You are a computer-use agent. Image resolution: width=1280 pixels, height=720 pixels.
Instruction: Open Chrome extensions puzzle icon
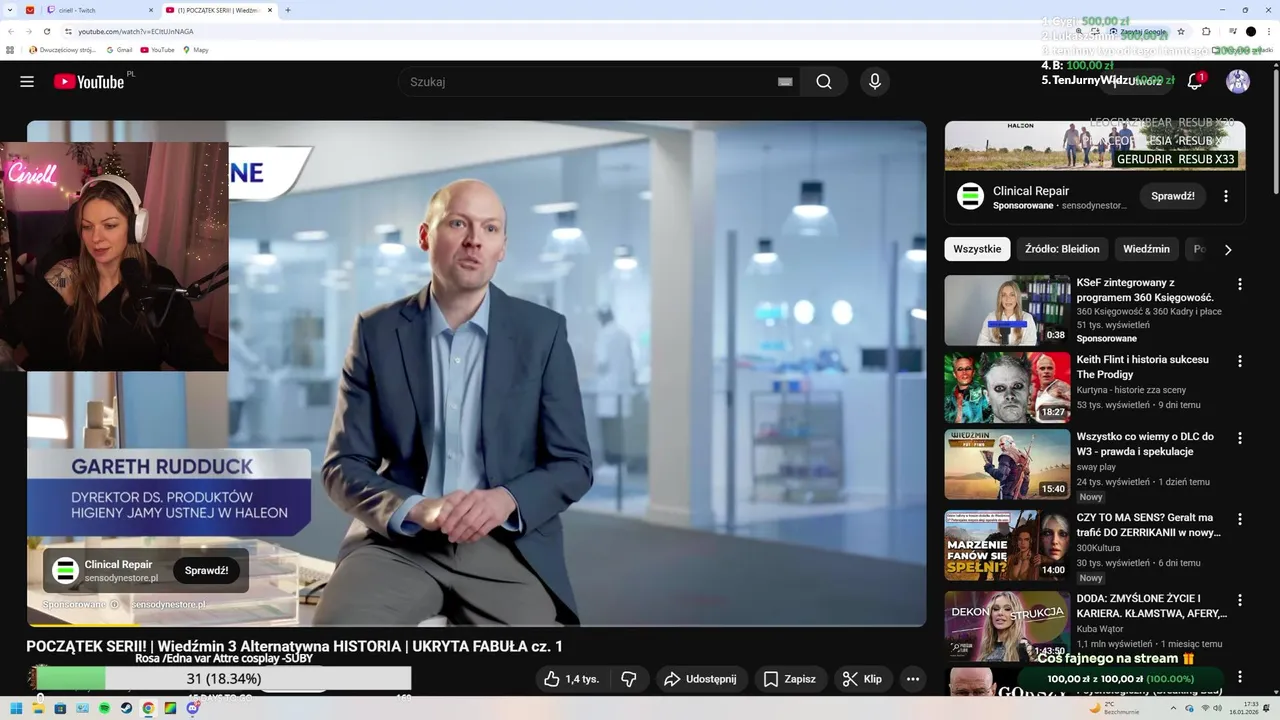pyautogui.click(x=1206, y=31)
